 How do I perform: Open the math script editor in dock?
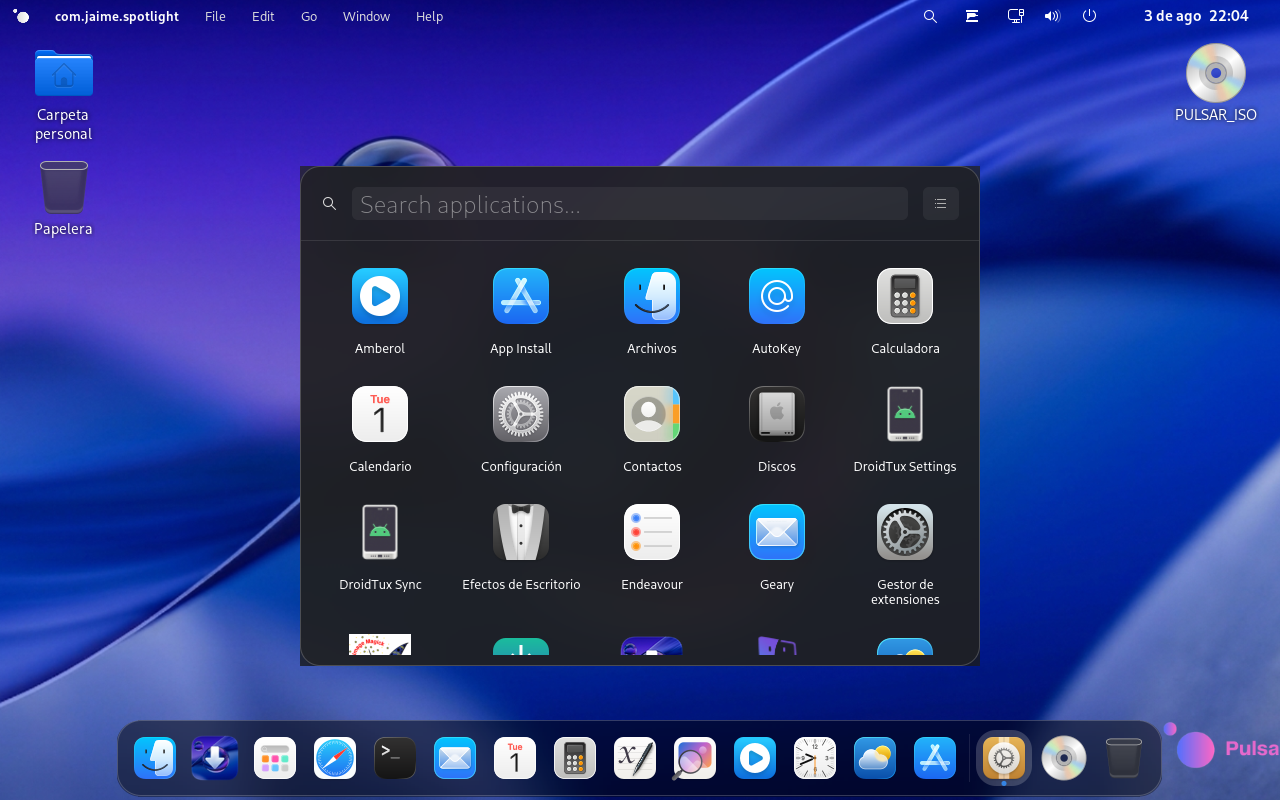[635, 758]
